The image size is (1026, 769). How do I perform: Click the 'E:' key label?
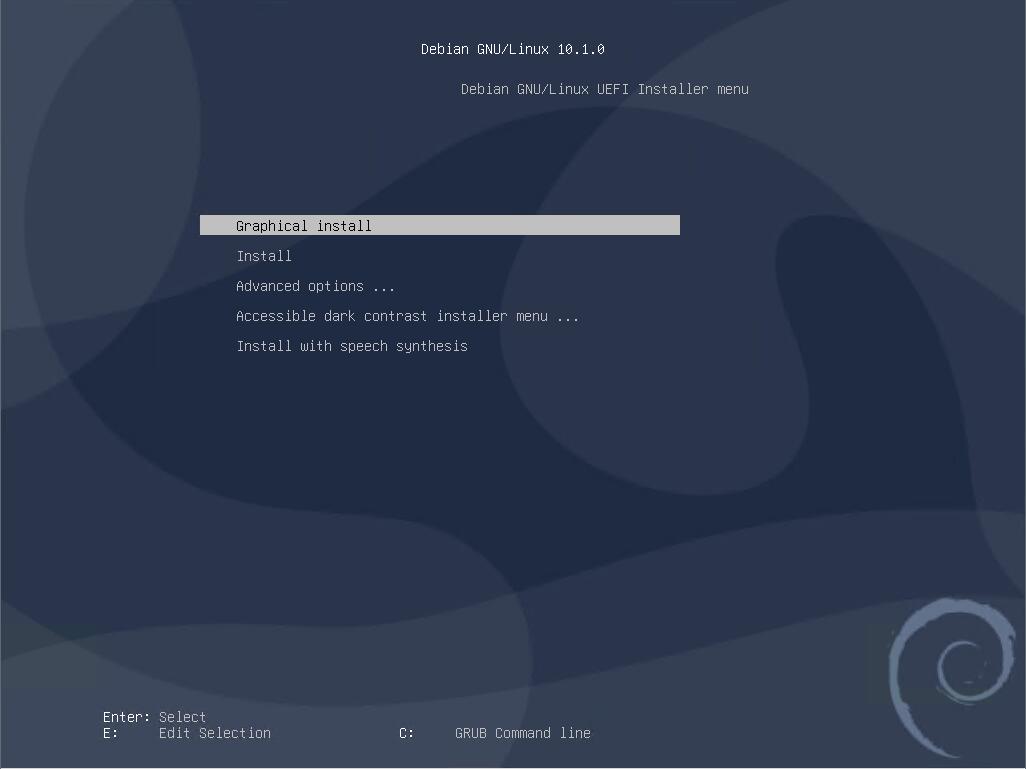click(x=110, y=733)
